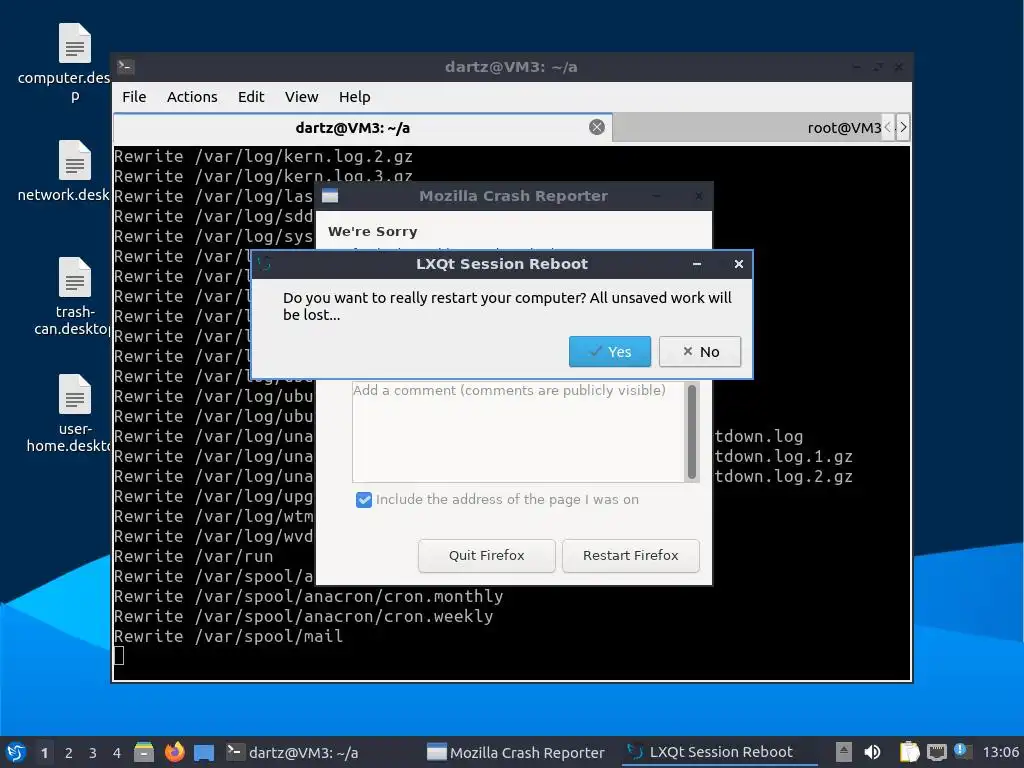Screen dimensions: 1024x768
Task: Click the Mozilla Crash Reporter window icon
Action: coord(330,196)
